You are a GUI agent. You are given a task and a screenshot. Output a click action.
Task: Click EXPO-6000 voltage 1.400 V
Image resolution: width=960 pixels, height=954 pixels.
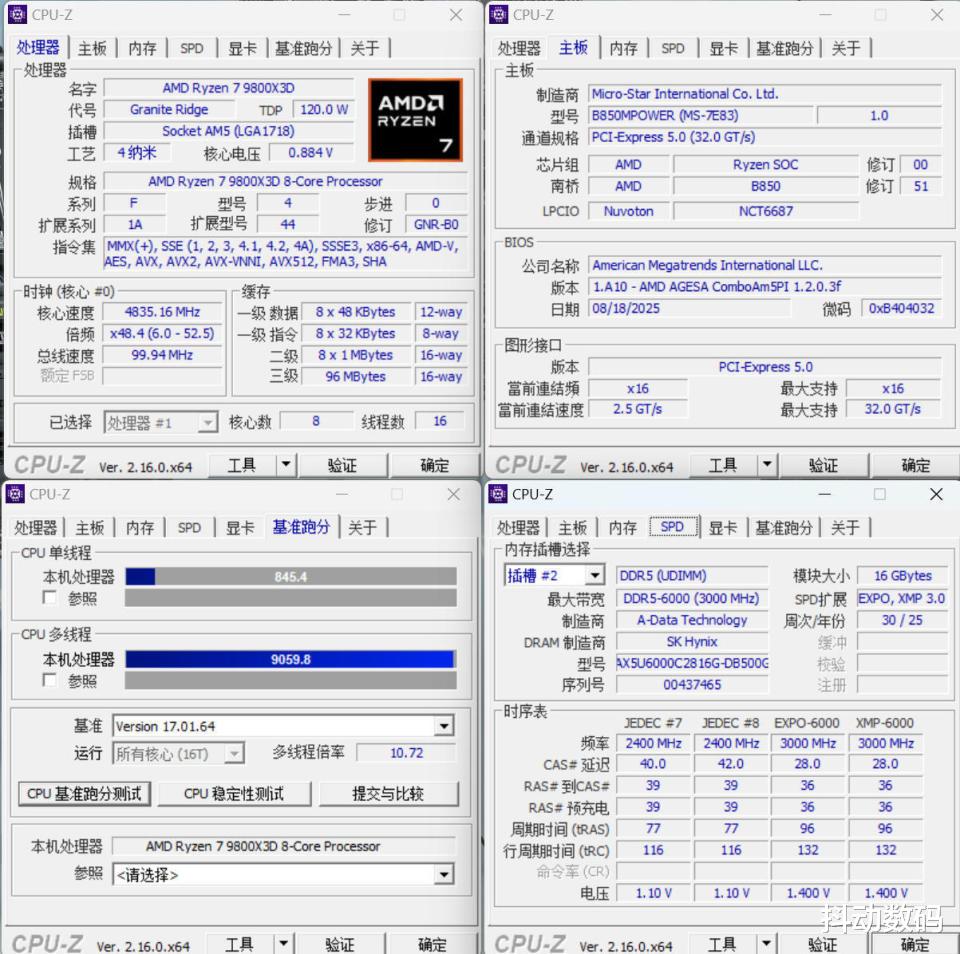click(x=808, y=893)
